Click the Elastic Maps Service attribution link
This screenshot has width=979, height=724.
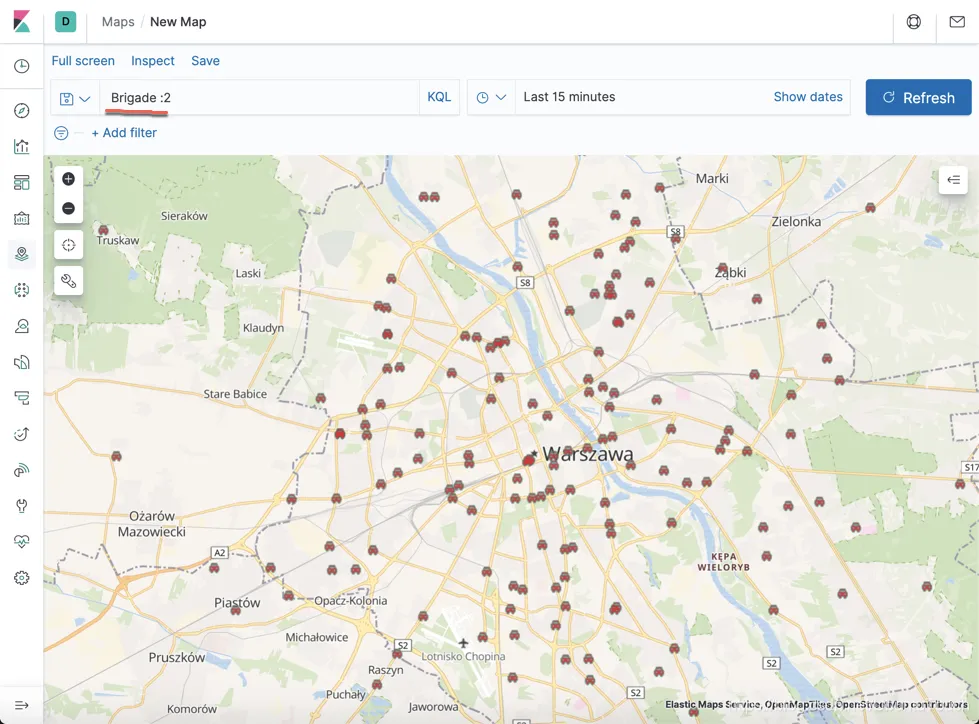(712, 704)
